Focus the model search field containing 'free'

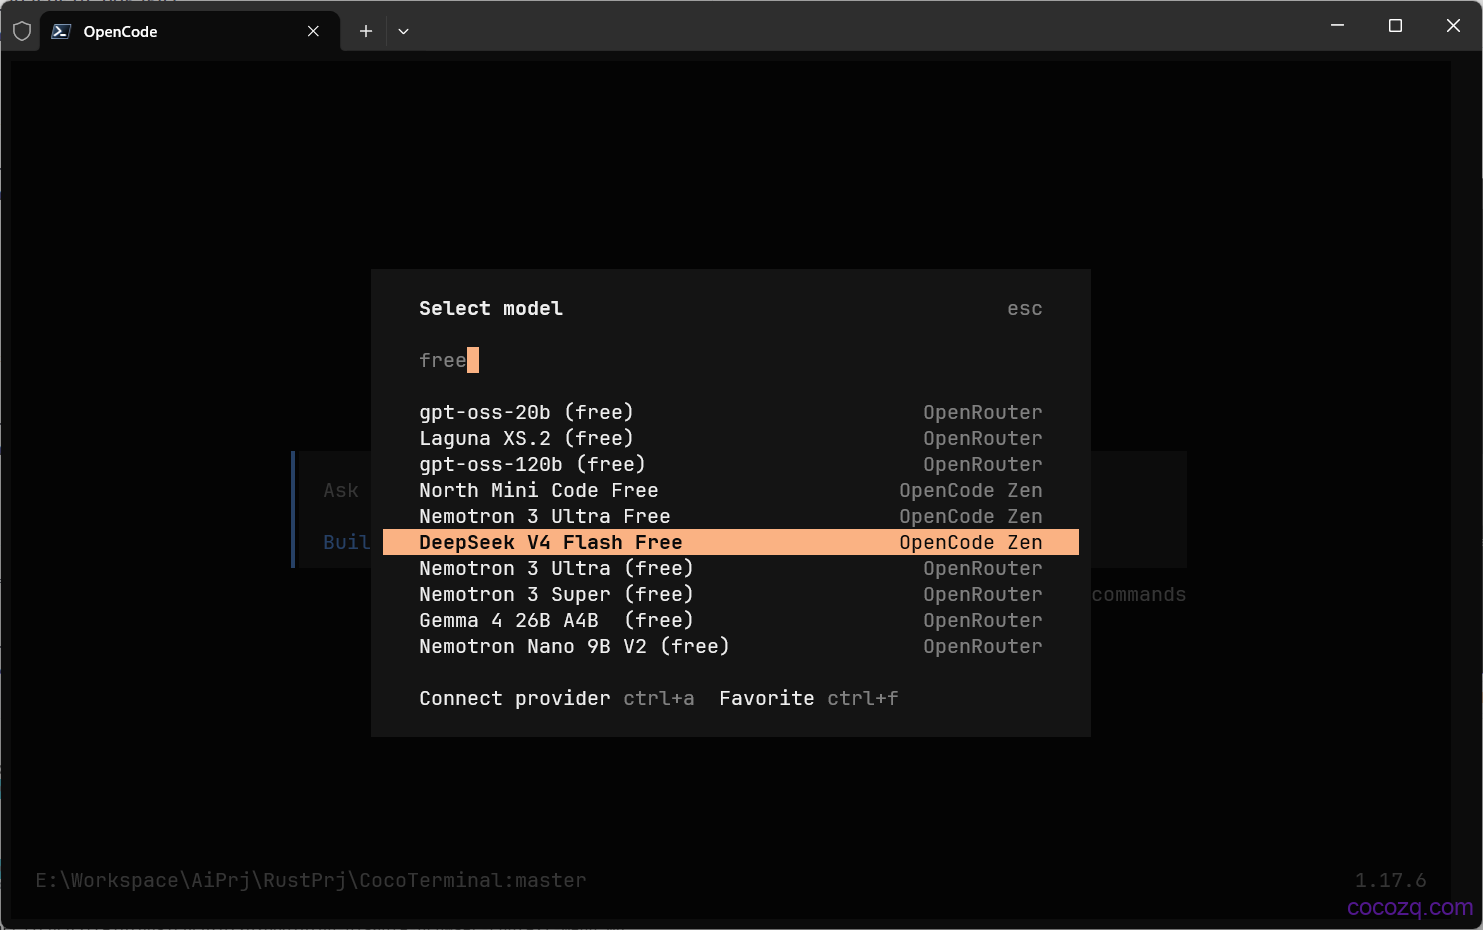(x=731, y=360)
